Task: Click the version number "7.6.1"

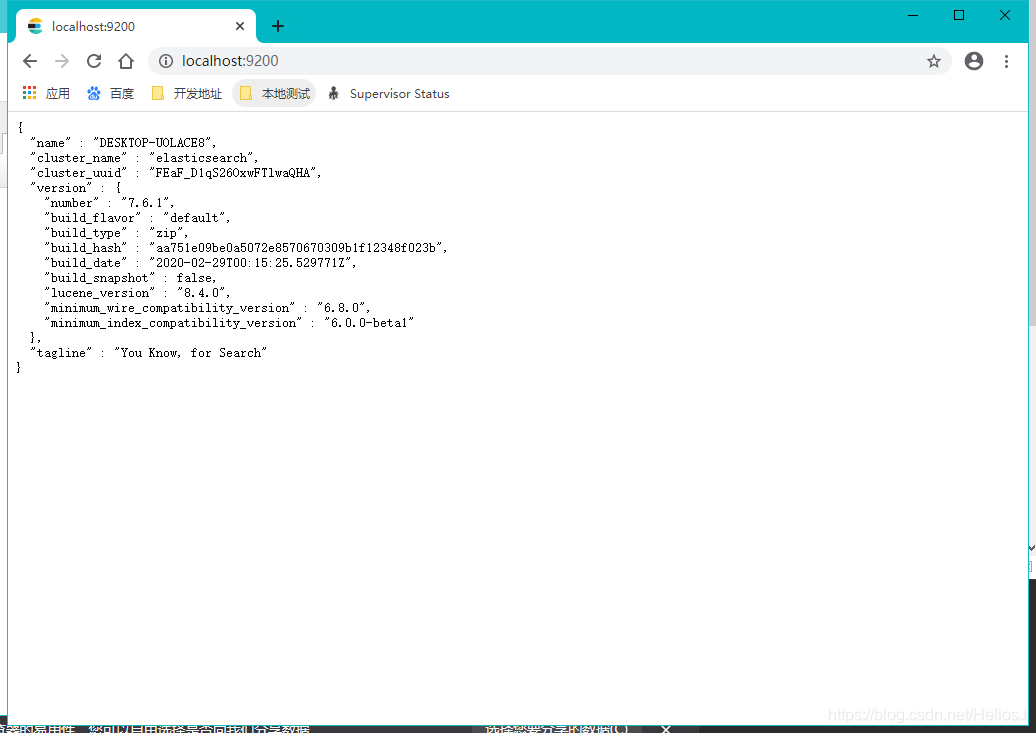Action: (145, 203)
